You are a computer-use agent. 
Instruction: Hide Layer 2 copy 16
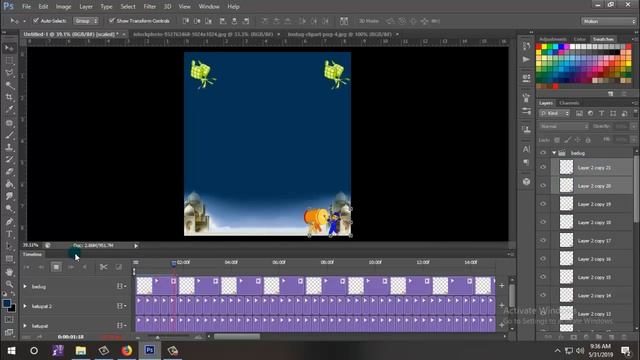[543, 259]
